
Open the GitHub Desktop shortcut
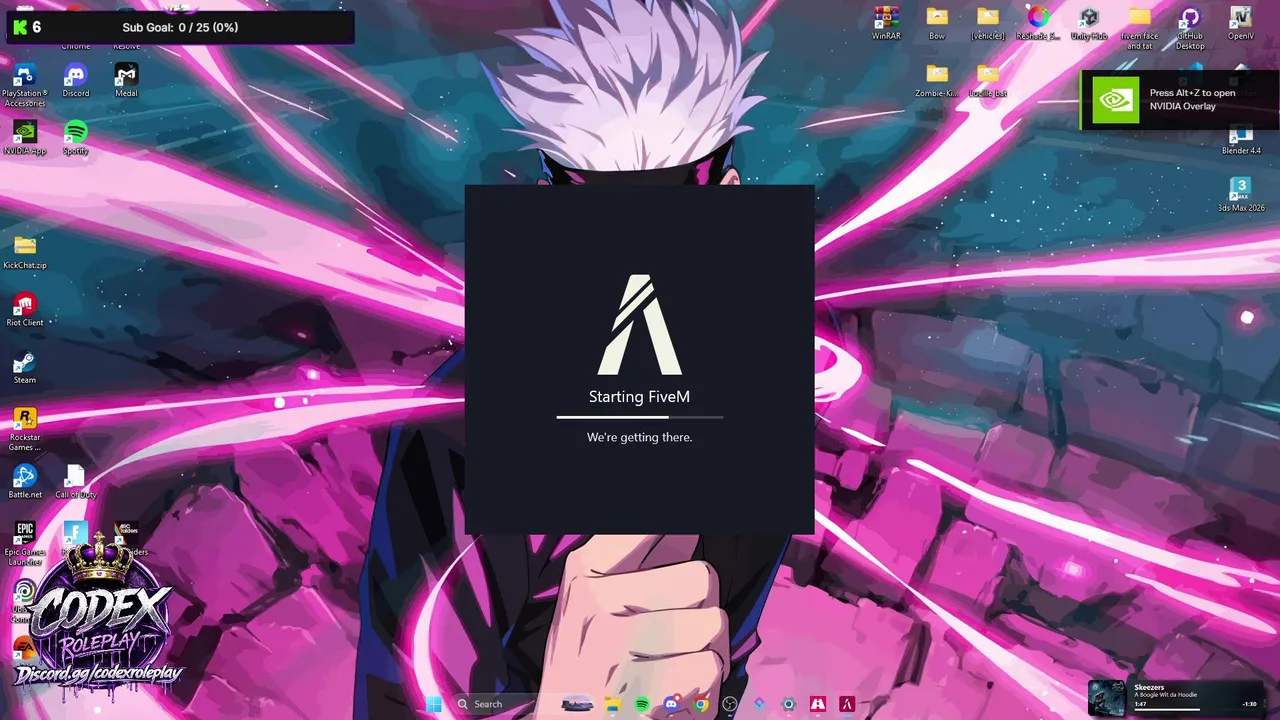[x=1190, y=28]
